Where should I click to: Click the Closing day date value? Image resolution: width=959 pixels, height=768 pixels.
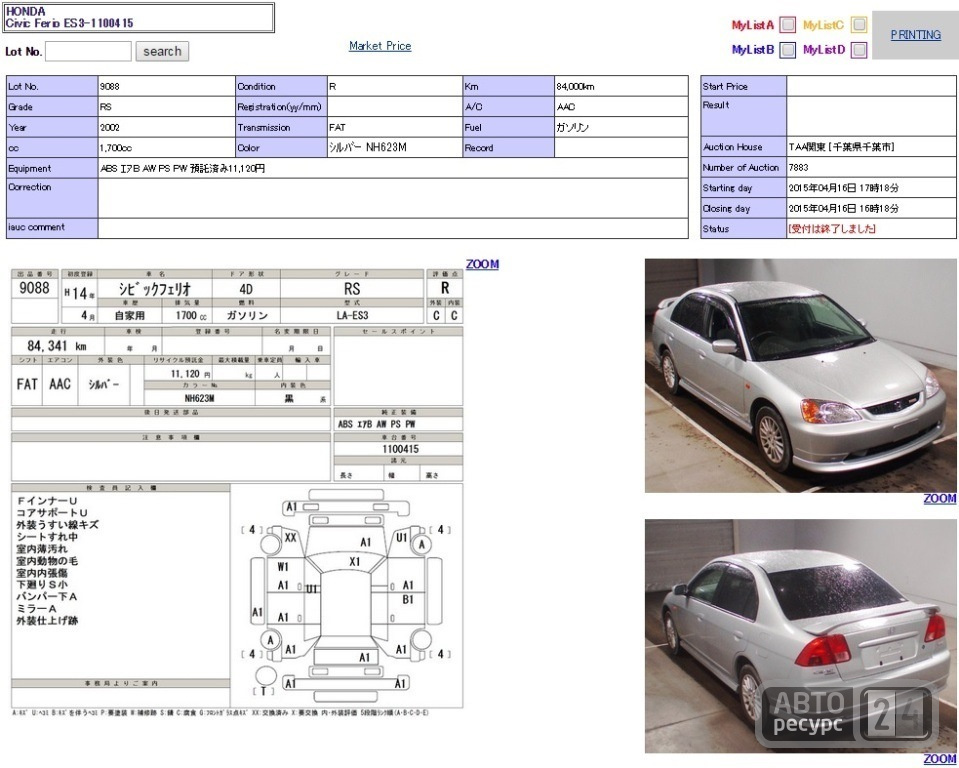click(843, 209)
